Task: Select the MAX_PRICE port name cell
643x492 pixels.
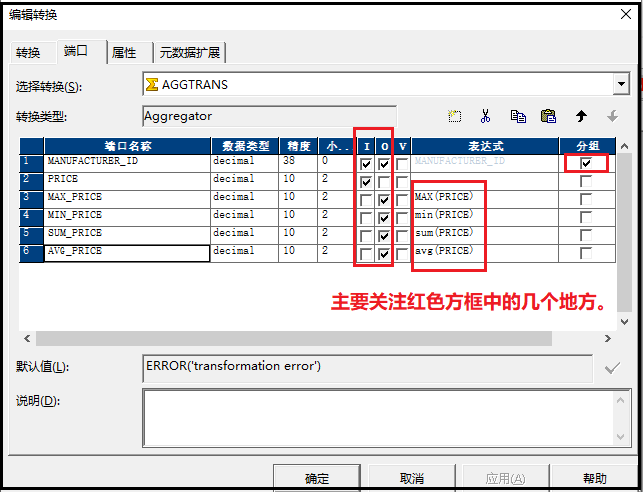Action: [x=127, y=199]
